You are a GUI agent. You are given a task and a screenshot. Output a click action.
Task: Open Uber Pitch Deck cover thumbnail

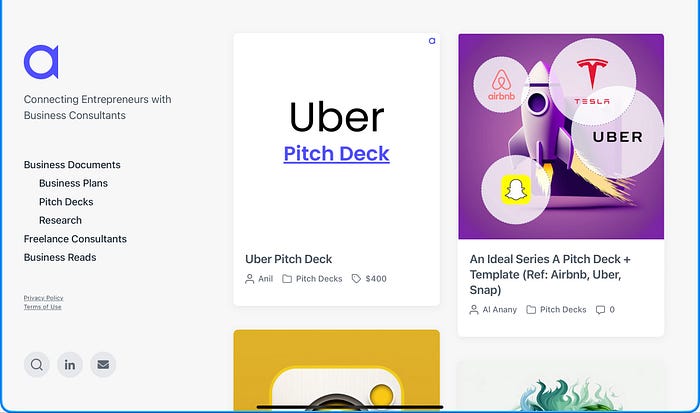(337, 137)
